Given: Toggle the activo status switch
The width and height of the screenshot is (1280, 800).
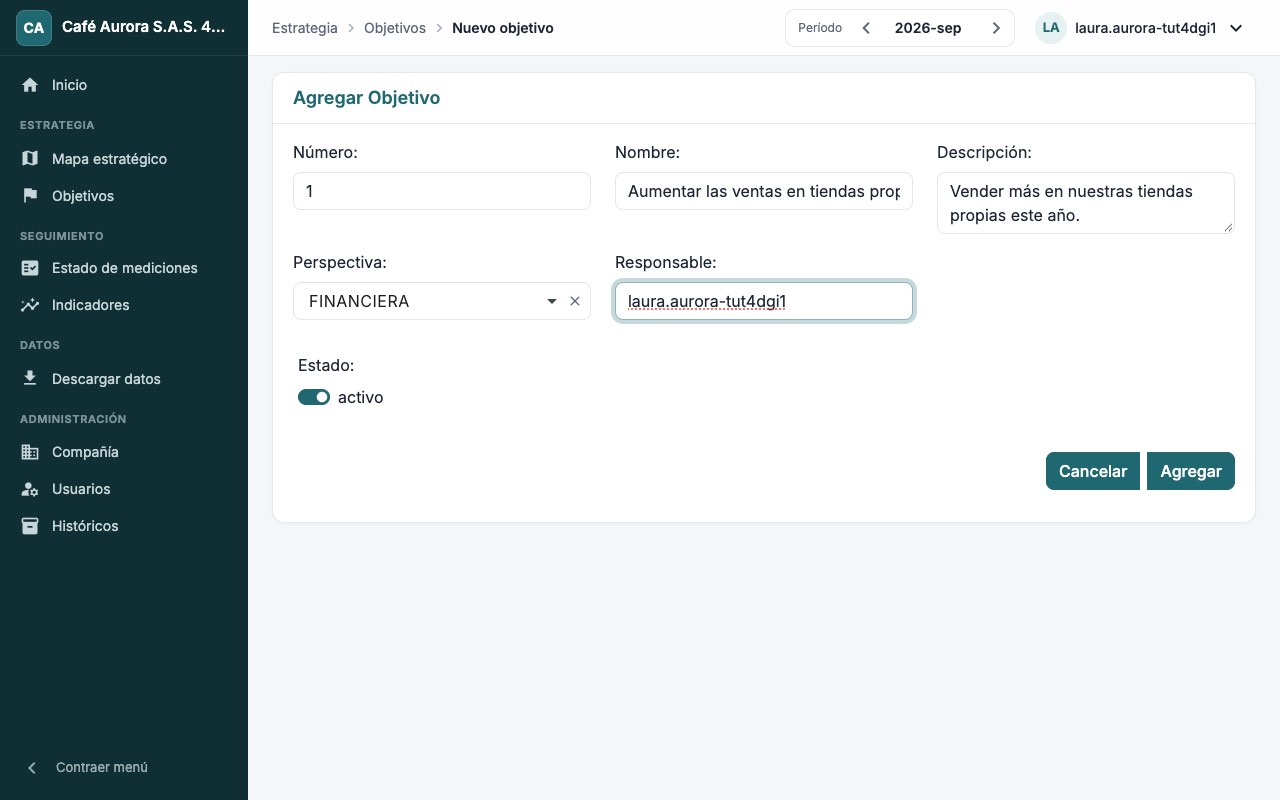Looking at the screenshot, I should click(x=314, y=397).
